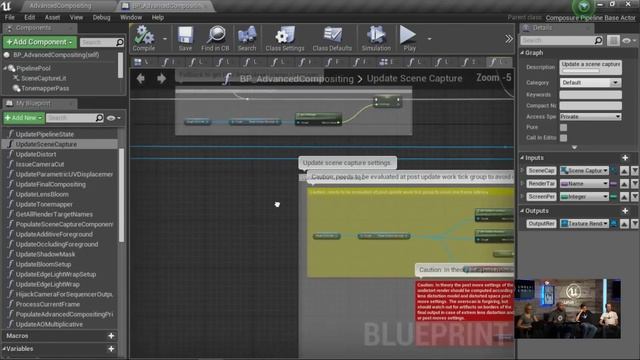Image resolution: width=640 pixels, height=360 pixels.
Task: Select UpdatePipelineState function
Action: click(45, 134)
